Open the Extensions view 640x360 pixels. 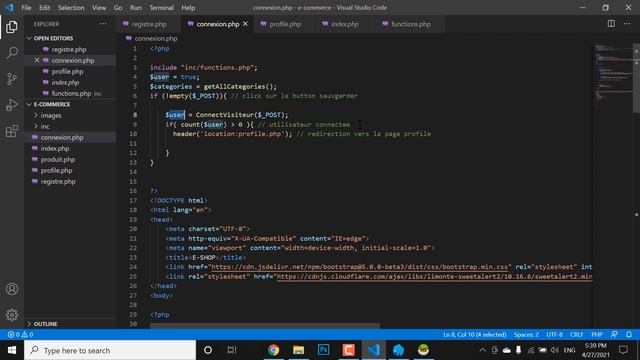click(x=12, y=131)
